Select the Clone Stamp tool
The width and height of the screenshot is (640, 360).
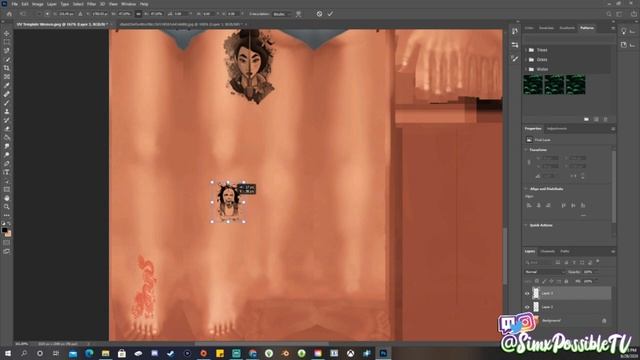tap(7, 111)
